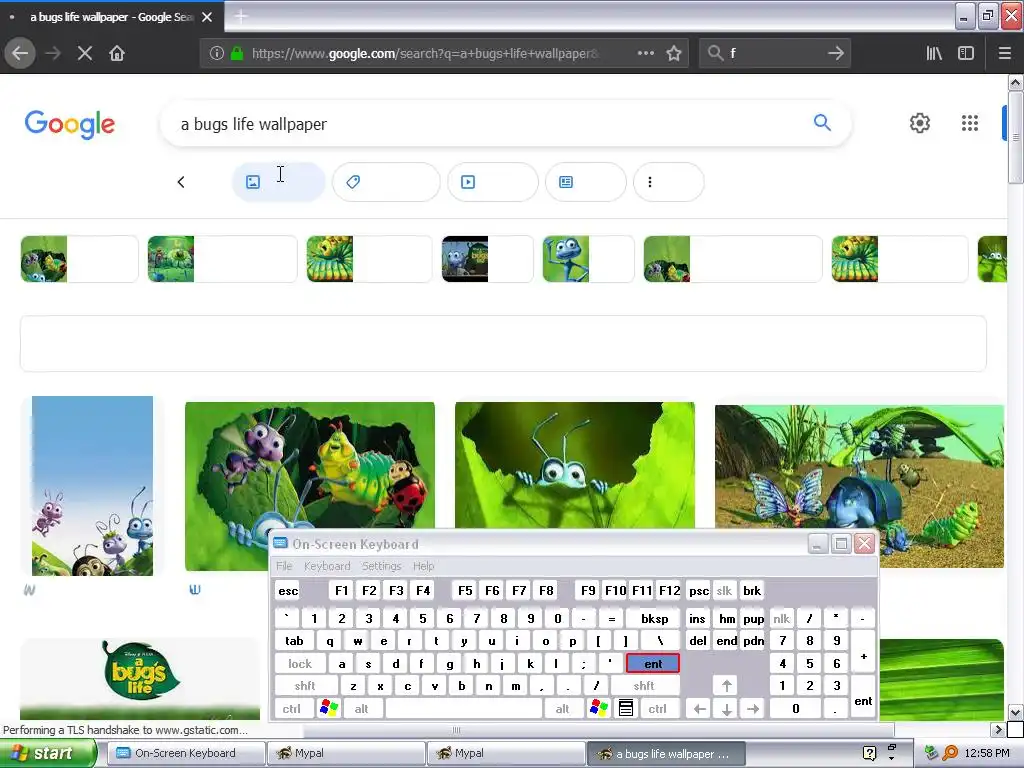Image resolution: width=1024 pixels, height=768 pixels.
Task: Open File menu in On-Screen Keyboard
Action: 284,566
